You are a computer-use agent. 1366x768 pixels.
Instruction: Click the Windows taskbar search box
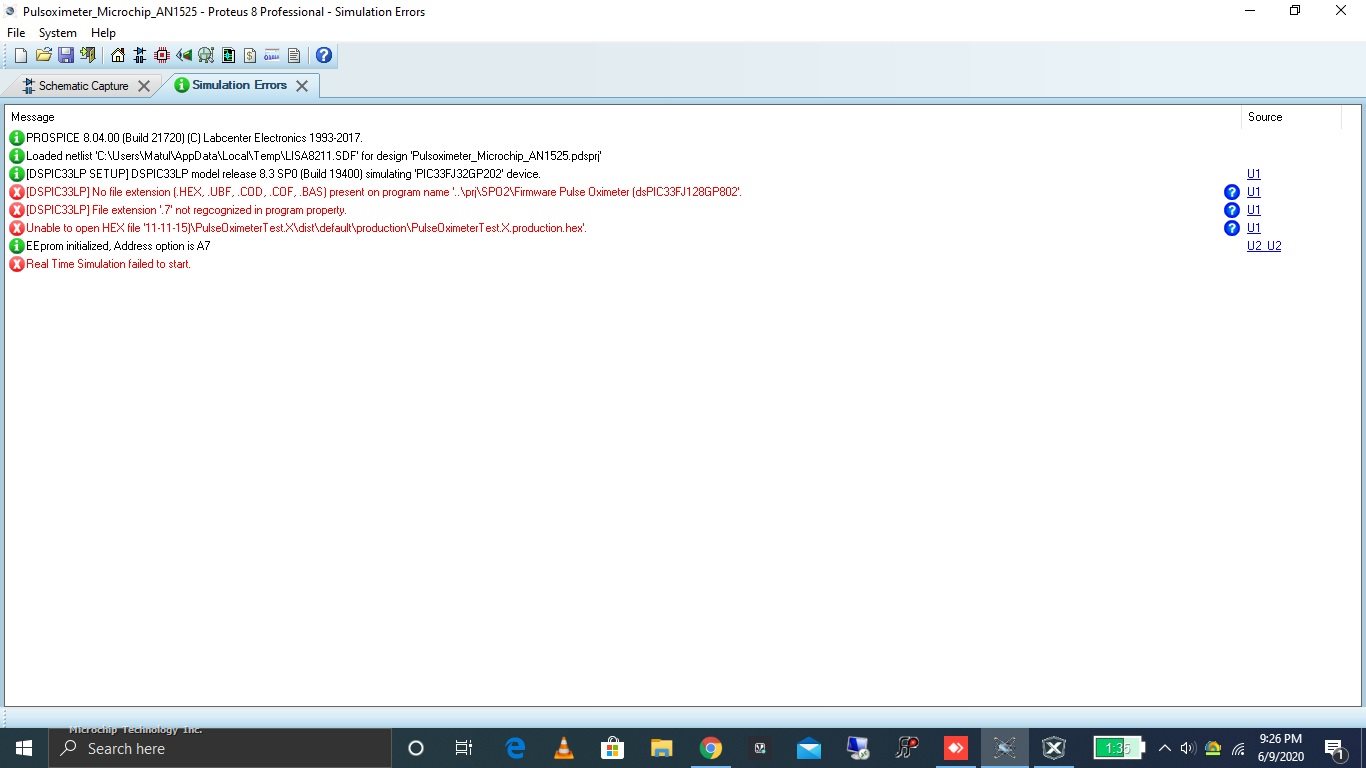click(x=220, y=748)
